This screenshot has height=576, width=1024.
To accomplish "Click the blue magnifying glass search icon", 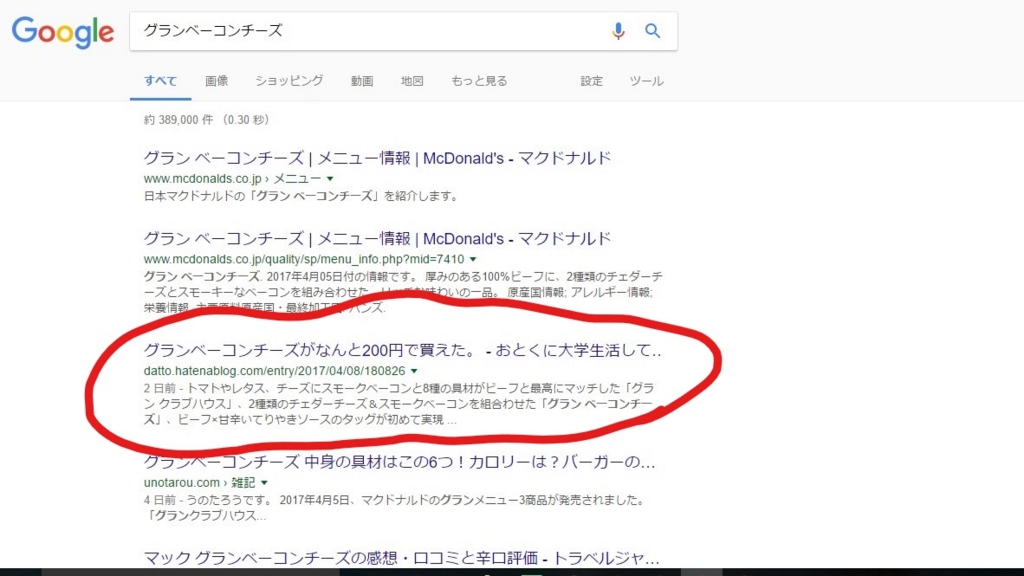I will 652,31.
